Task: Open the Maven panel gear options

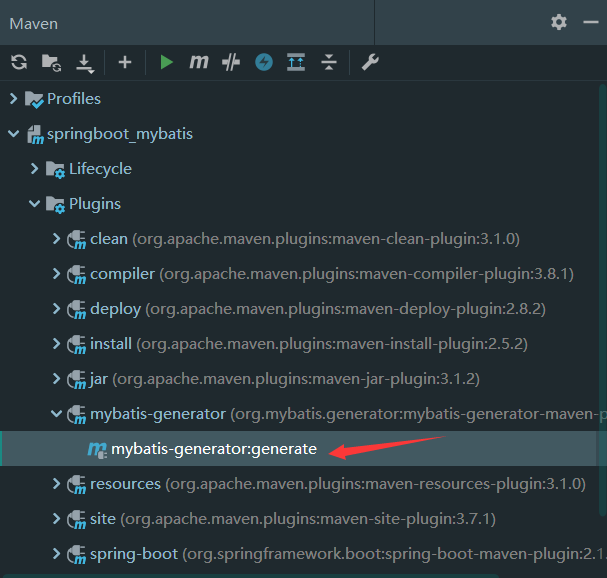Action: (x=559, y=22)
